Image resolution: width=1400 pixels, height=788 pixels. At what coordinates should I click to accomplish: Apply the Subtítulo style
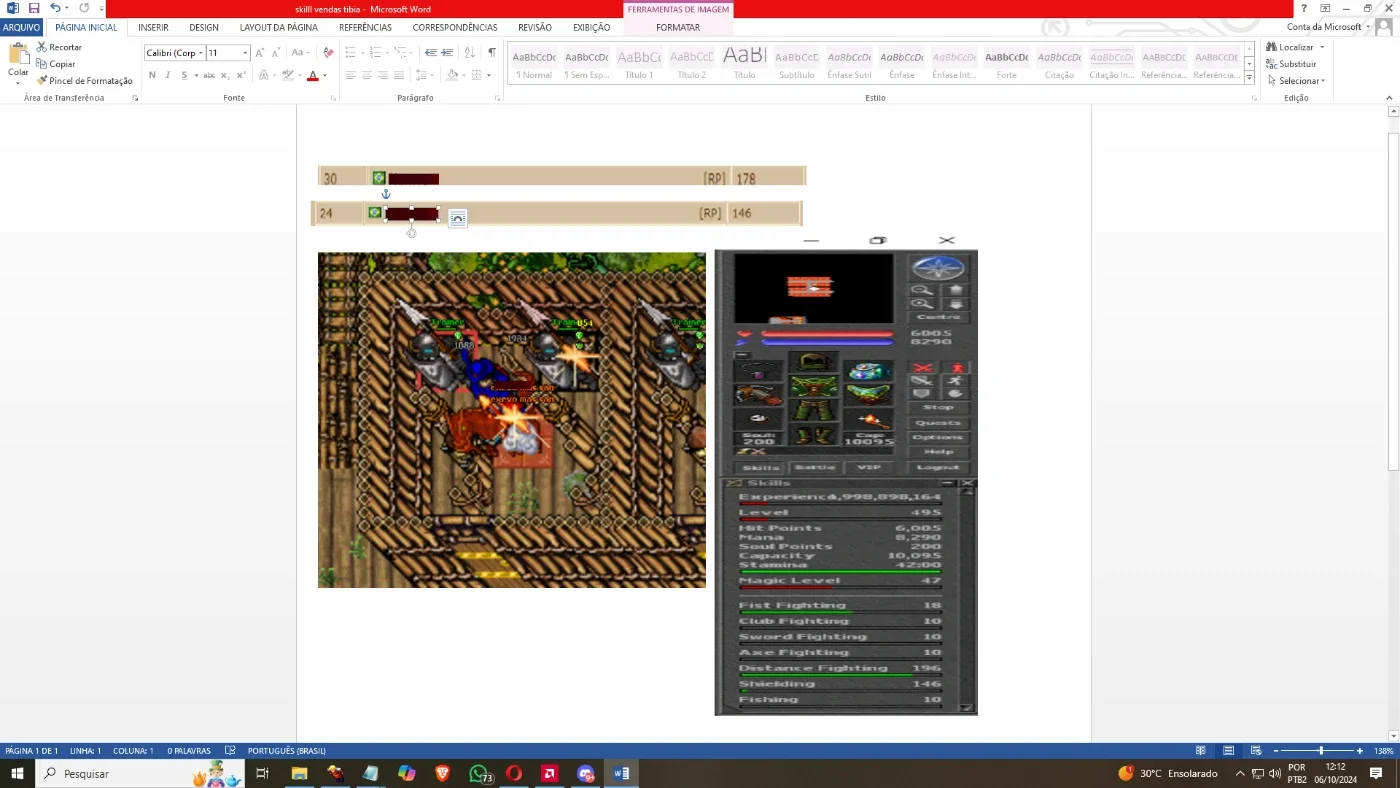pos(797,63)
